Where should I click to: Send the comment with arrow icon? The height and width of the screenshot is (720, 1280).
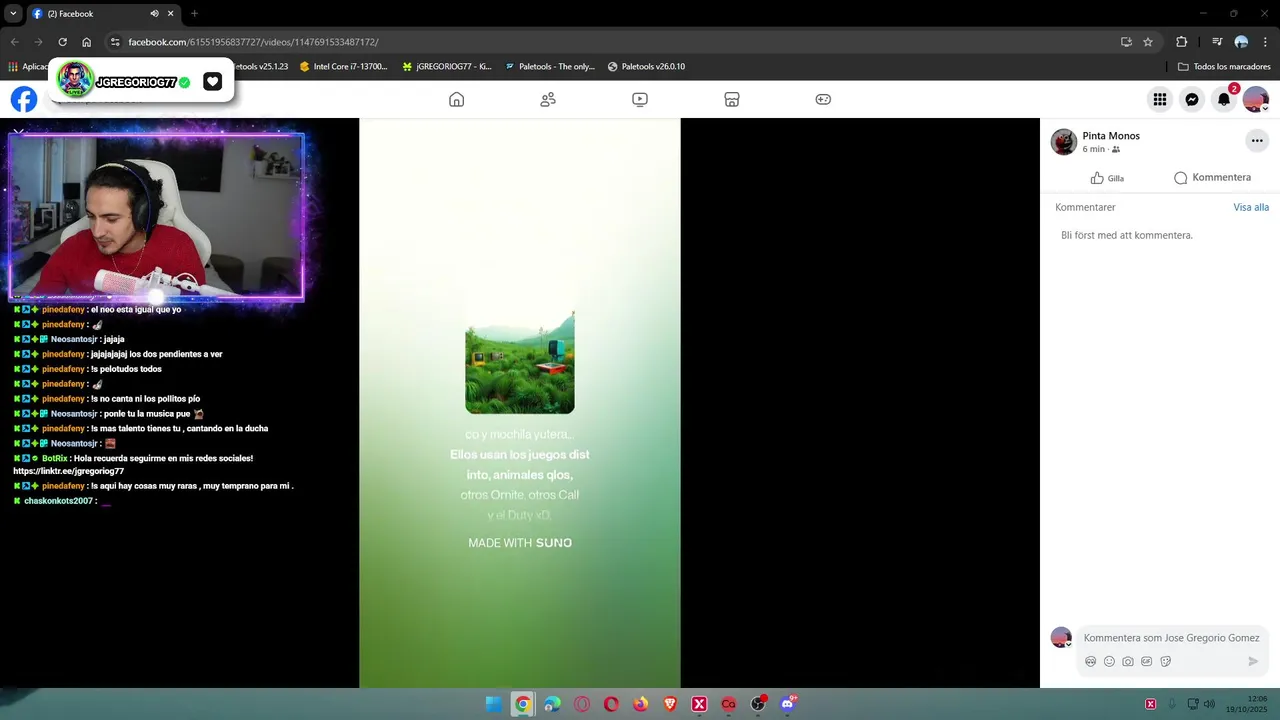pyautogui.click(x=1253, y=661)
